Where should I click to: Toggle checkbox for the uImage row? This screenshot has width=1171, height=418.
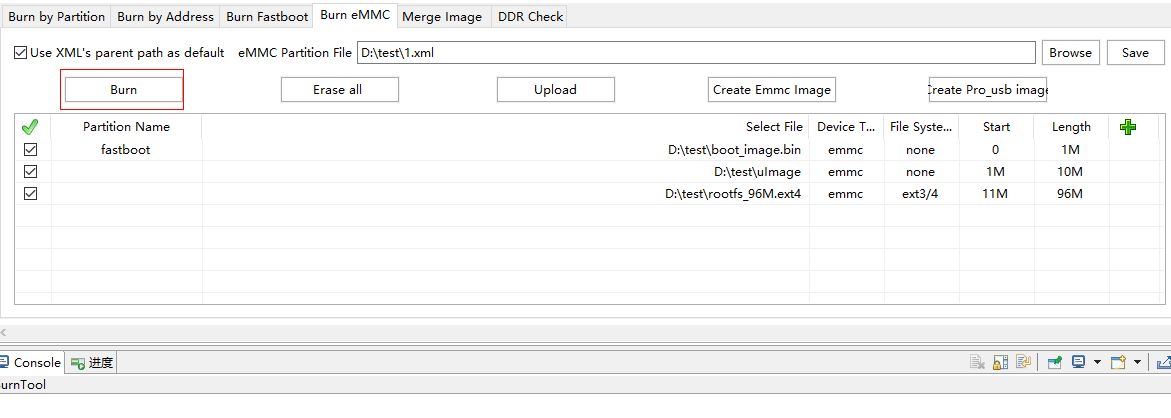point(30,172)
